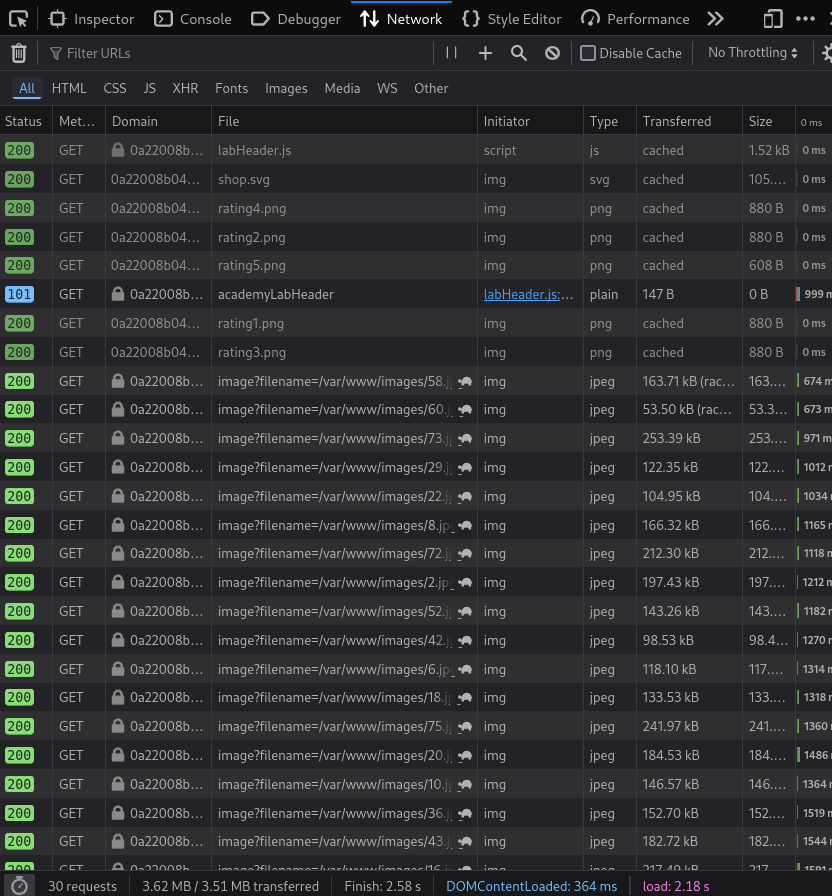
Task: Click turtle icon on images/6 row
Action: (x=465, y=669)
